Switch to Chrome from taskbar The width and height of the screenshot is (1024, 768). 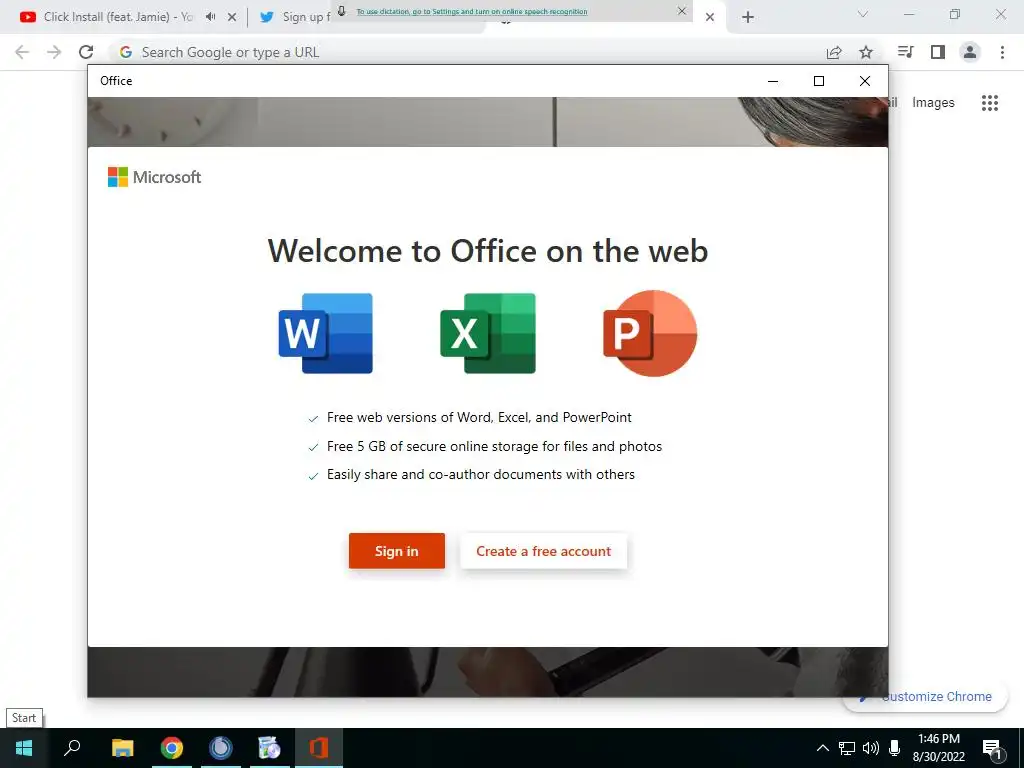(172, 748)
